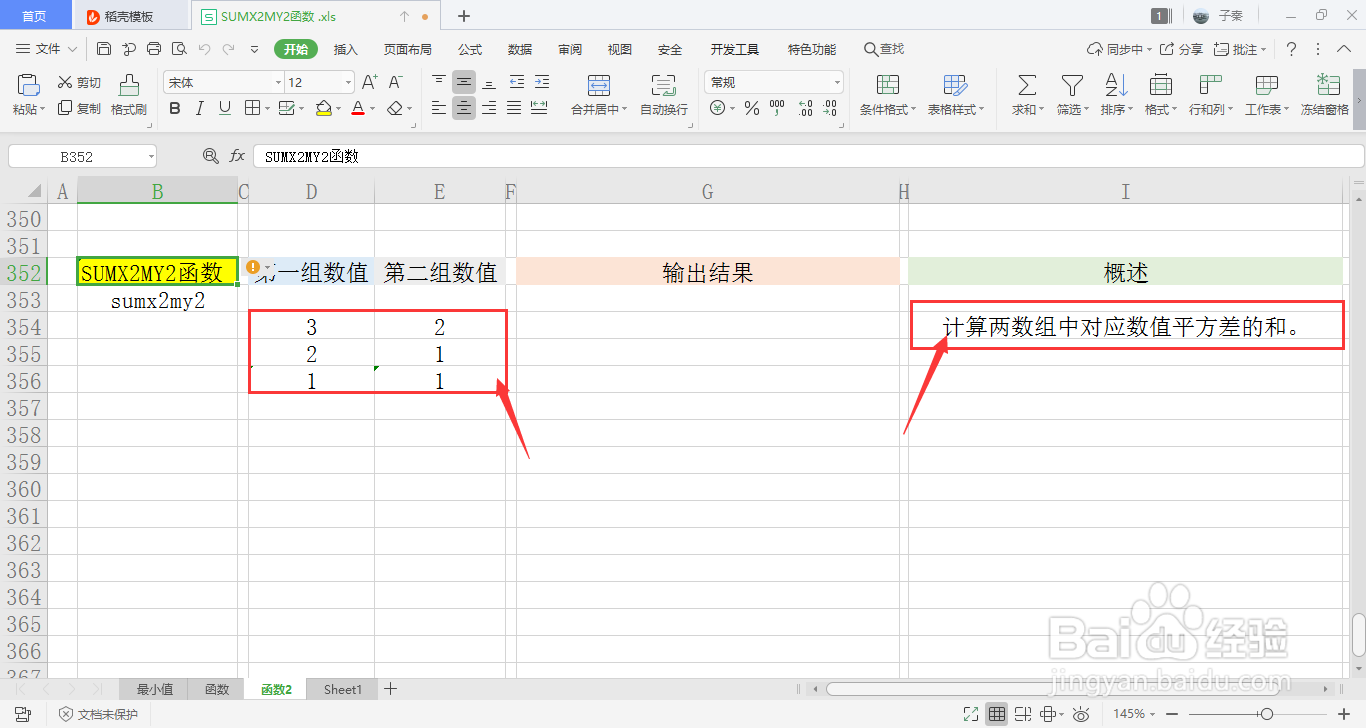Click the Sum (求和) sigma icon
Viewport: 1366px width, 728px height.
(x=1026, y=85)
